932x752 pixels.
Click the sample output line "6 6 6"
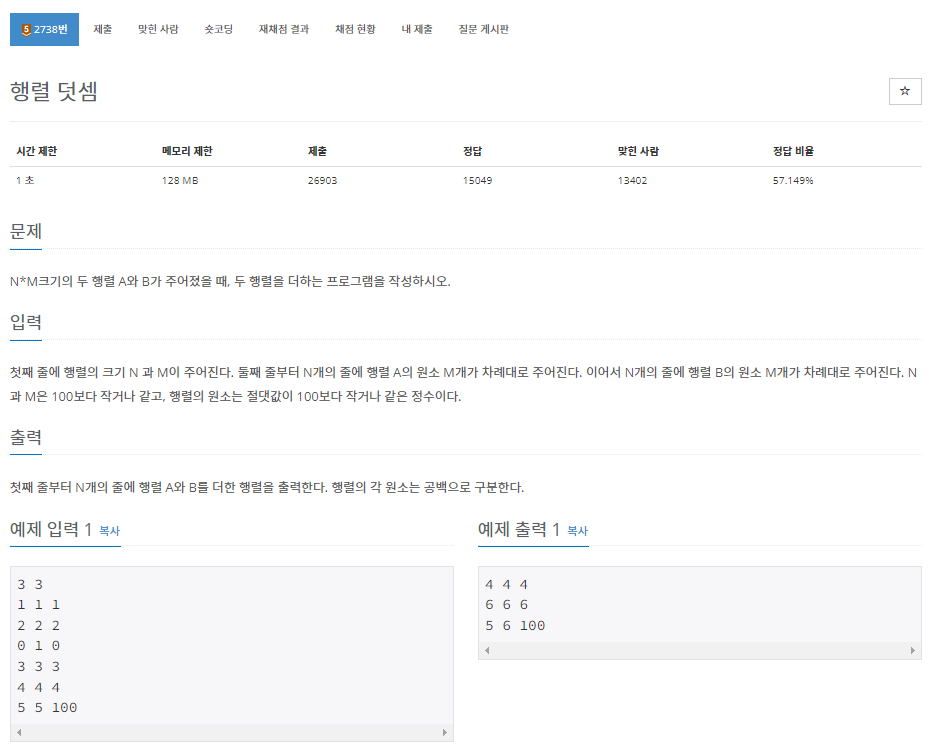click(x=506, y=605)
